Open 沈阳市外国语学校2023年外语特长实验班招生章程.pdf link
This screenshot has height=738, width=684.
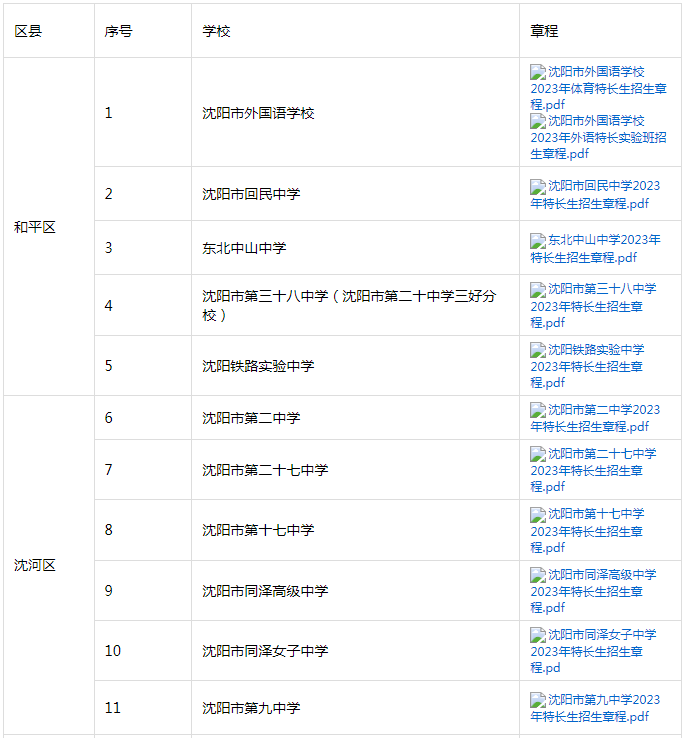coord(598,137)
